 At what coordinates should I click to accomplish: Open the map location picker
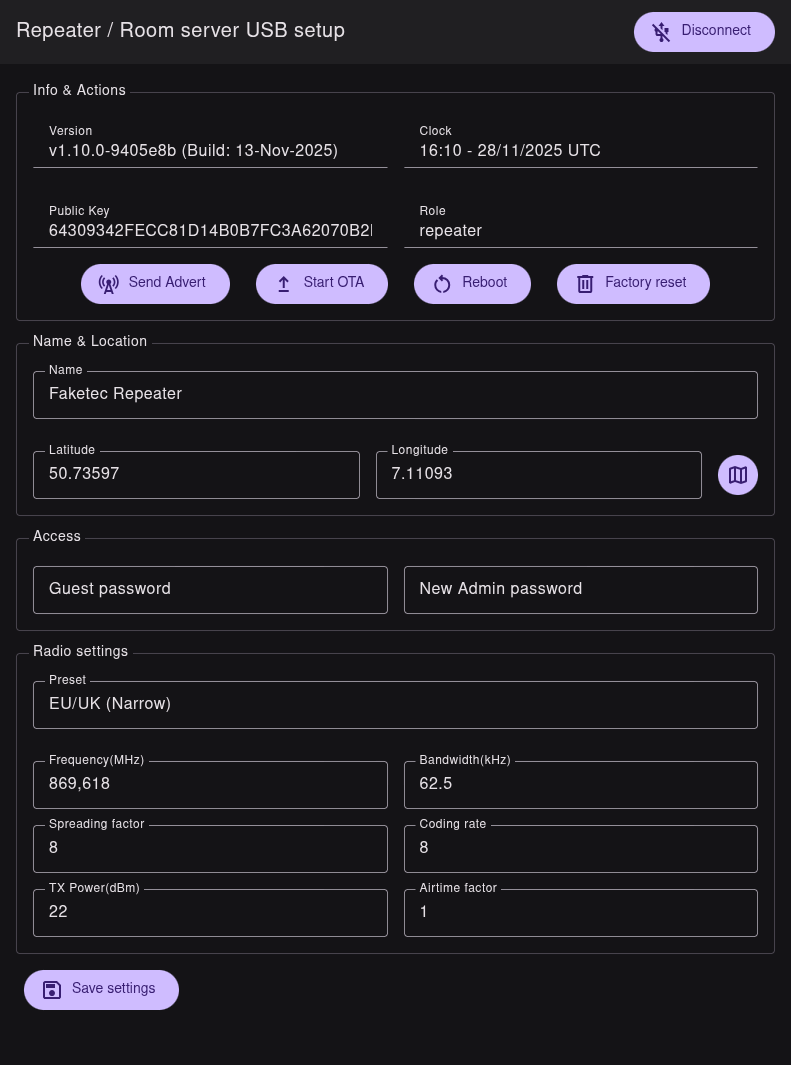pos(738,475)
